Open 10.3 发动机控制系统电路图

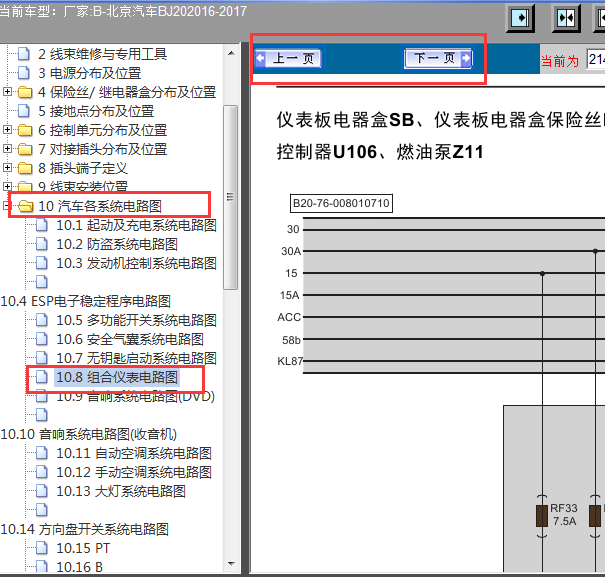click(136, 263)
